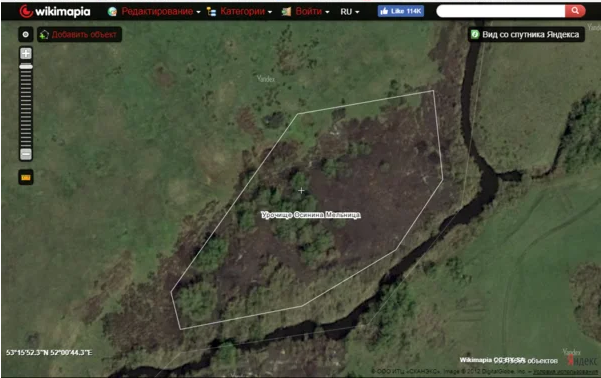Open the Wikimapia logo home link
This screenshot has width=601, height=378.
click(55, 12)
